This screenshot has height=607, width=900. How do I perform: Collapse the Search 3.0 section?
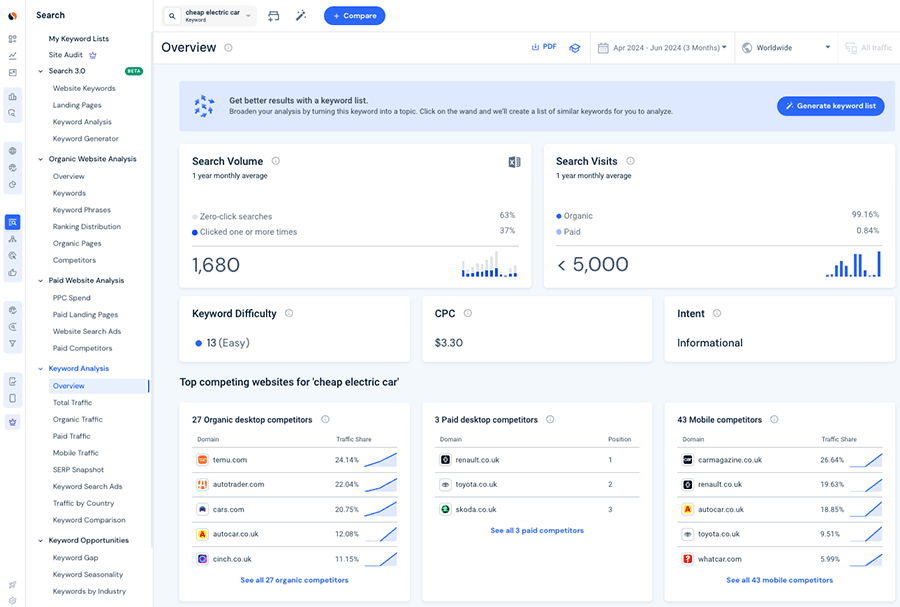40,71
